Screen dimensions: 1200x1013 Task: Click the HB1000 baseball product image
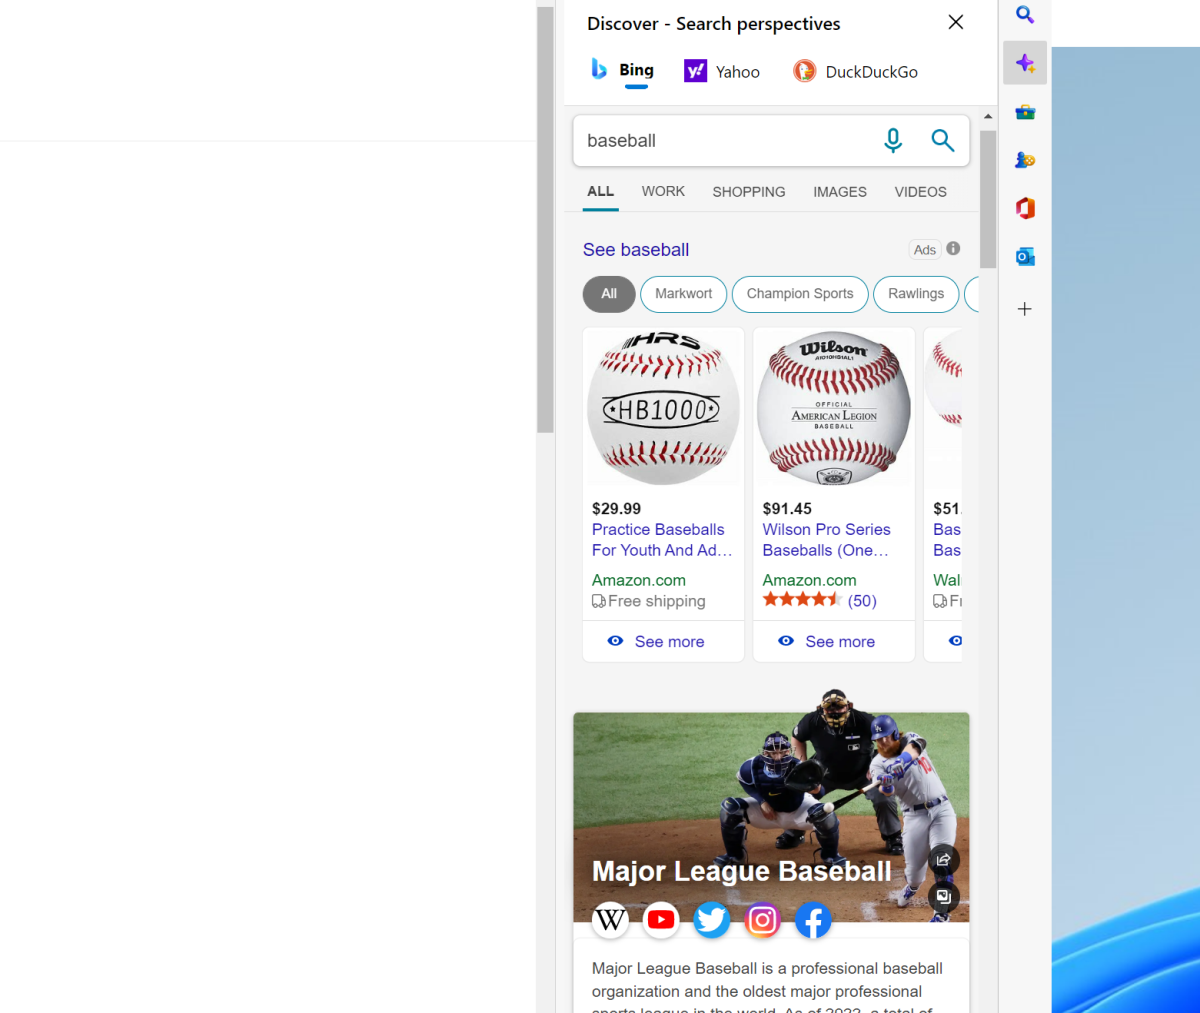click(663, 407)
